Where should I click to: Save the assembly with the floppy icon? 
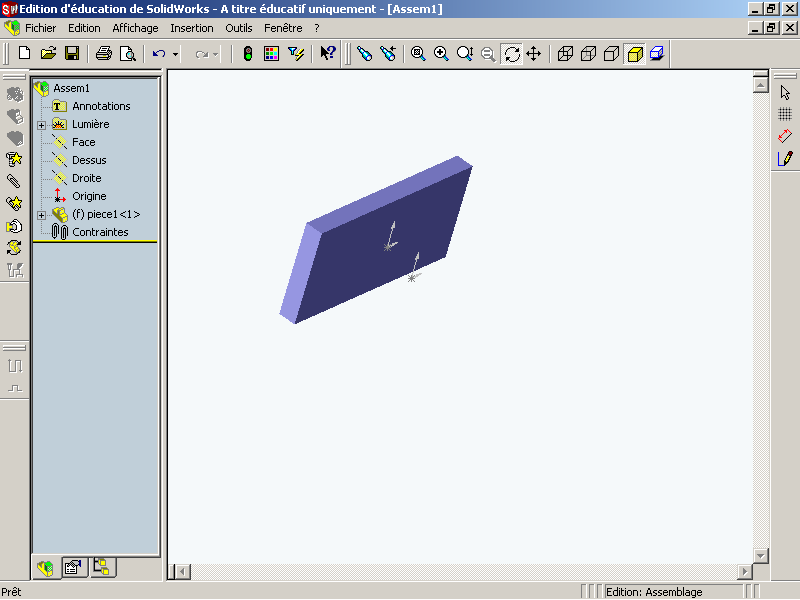pos(71,53)
